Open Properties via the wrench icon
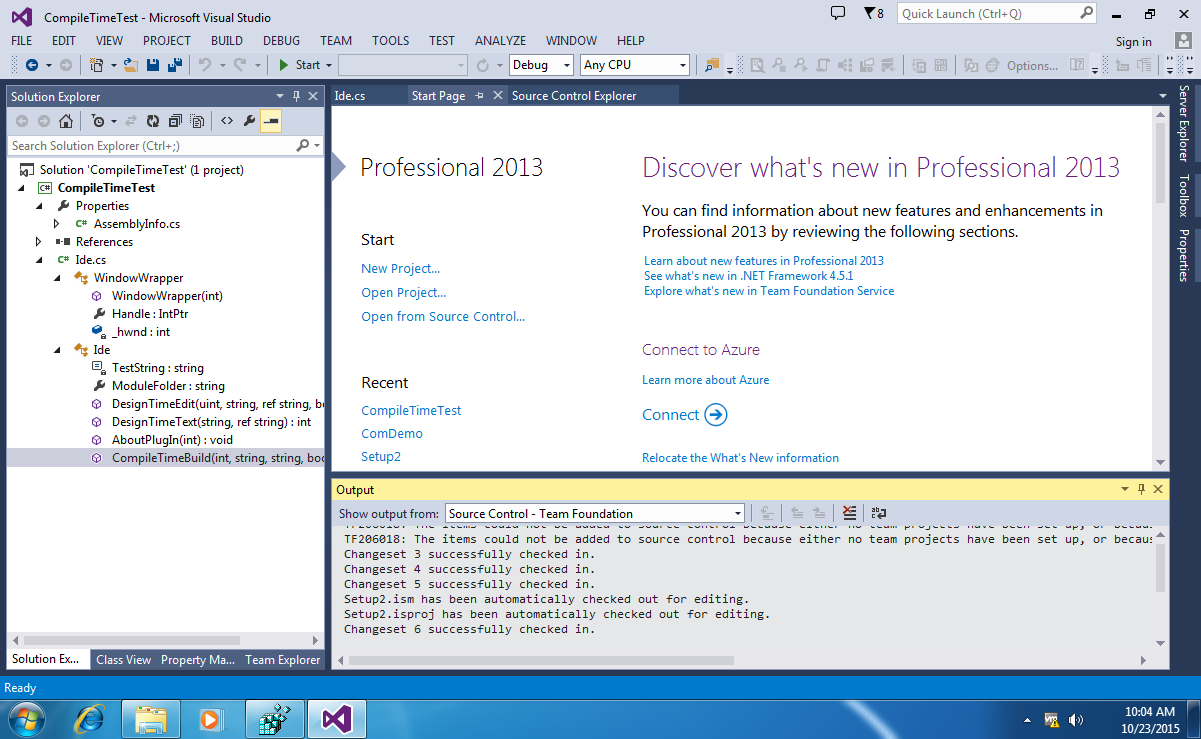The width and height of the screenshot is (1201, 739). (x=249, y=121)
